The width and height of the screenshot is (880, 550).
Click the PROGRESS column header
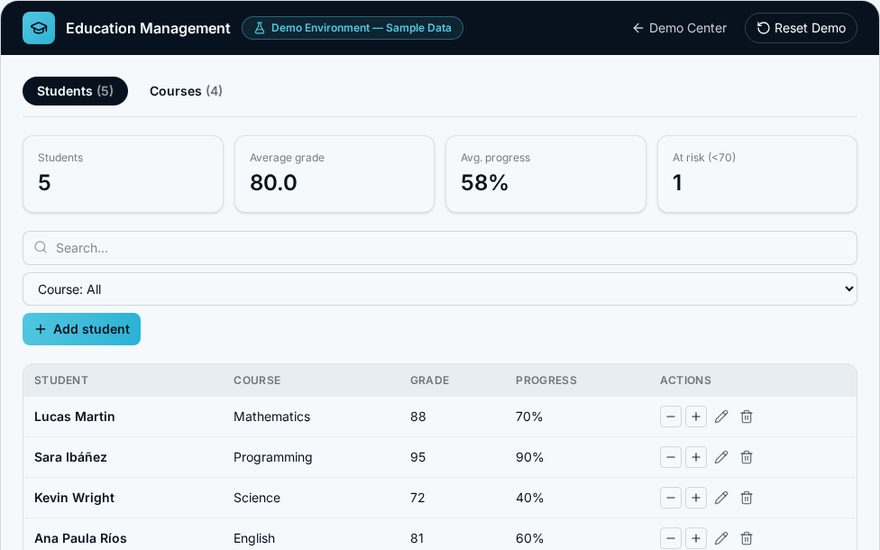pyautogui.click(x=546, y=381)
